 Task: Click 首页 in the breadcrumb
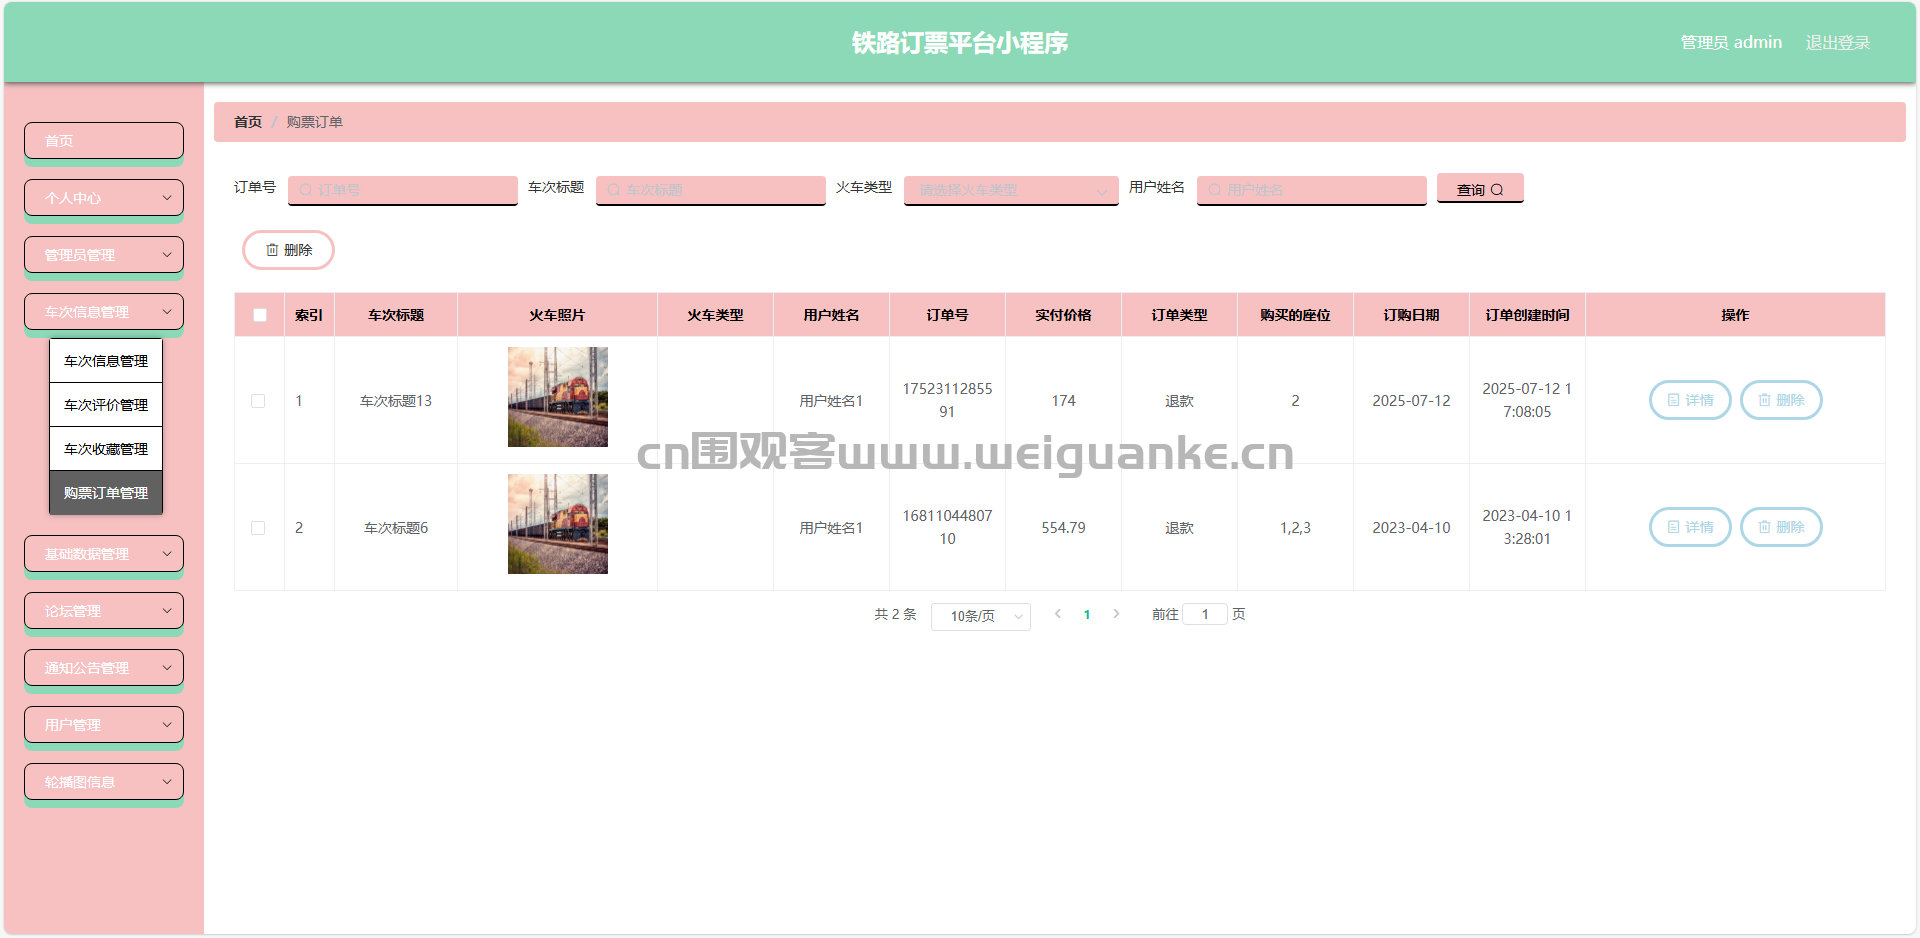point(248,122)
